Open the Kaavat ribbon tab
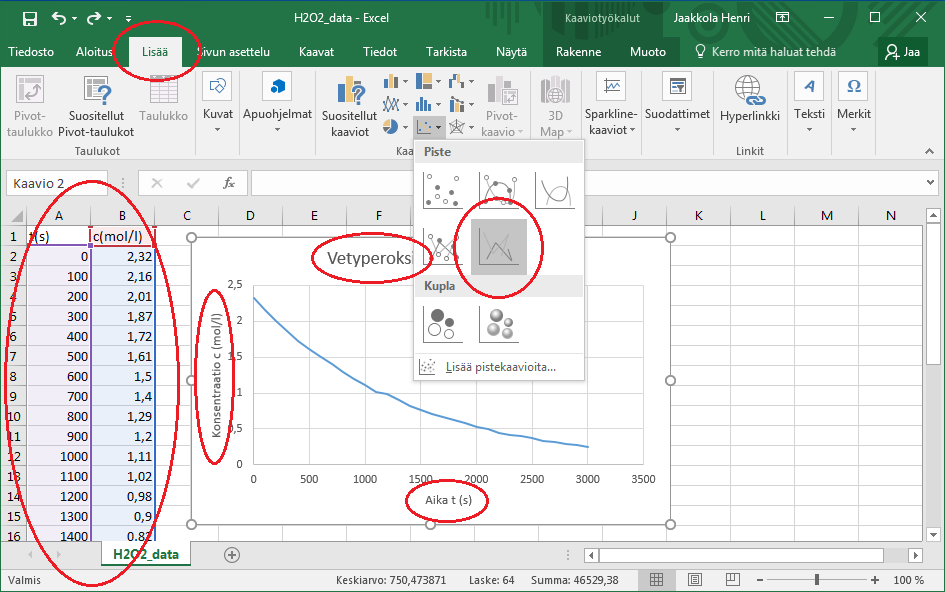 pos(316,52)
